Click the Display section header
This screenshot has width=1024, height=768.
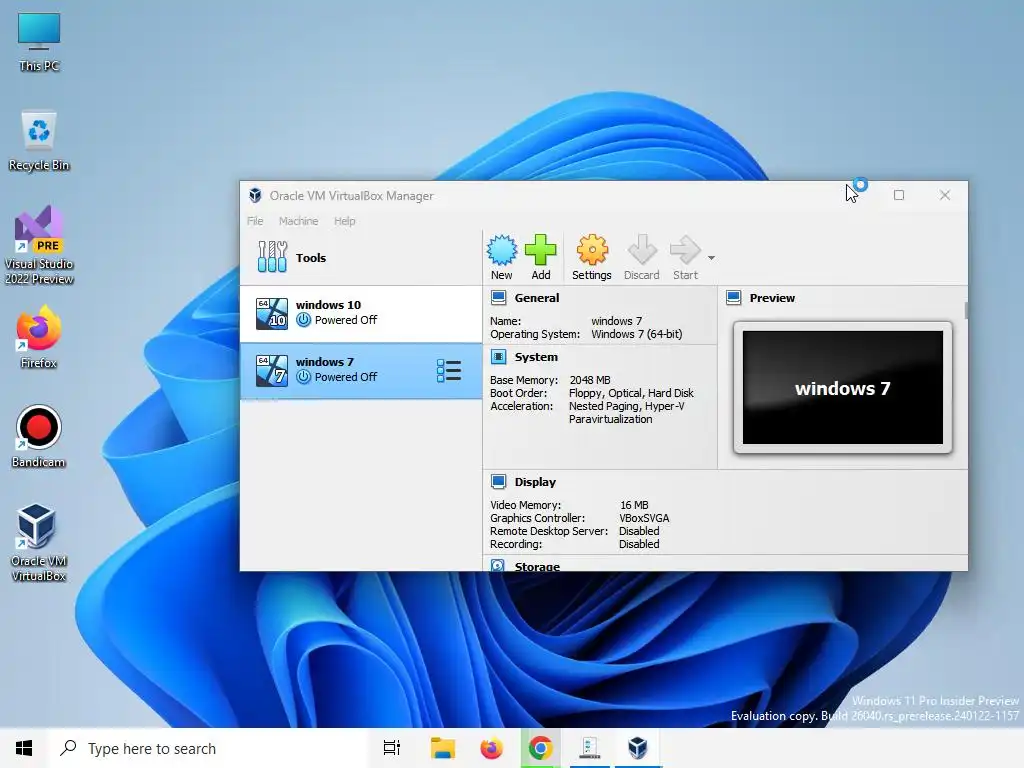pyautogui.click(x=535, y=482)
